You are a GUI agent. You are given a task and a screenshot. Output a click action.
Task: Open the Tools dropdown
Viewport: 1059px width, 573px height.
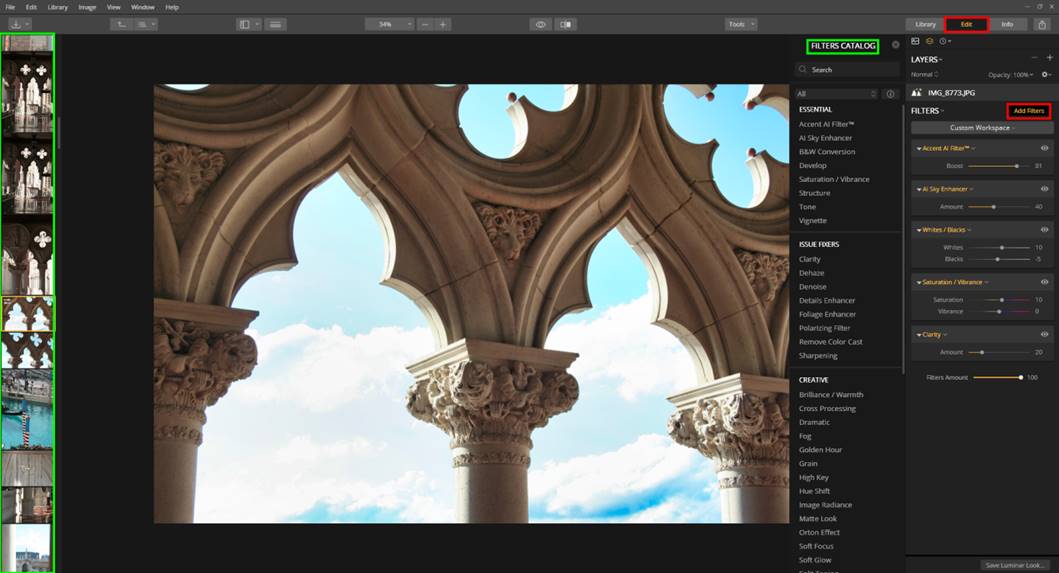(741, 24)
